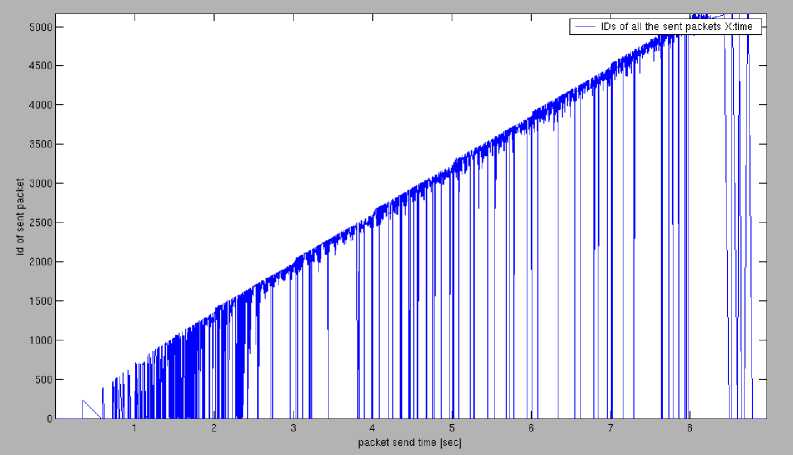The height and width of the screenshot is (455, 793).
Task: Click the small triangle at the plot start
Action: click(x=90, y=411)
